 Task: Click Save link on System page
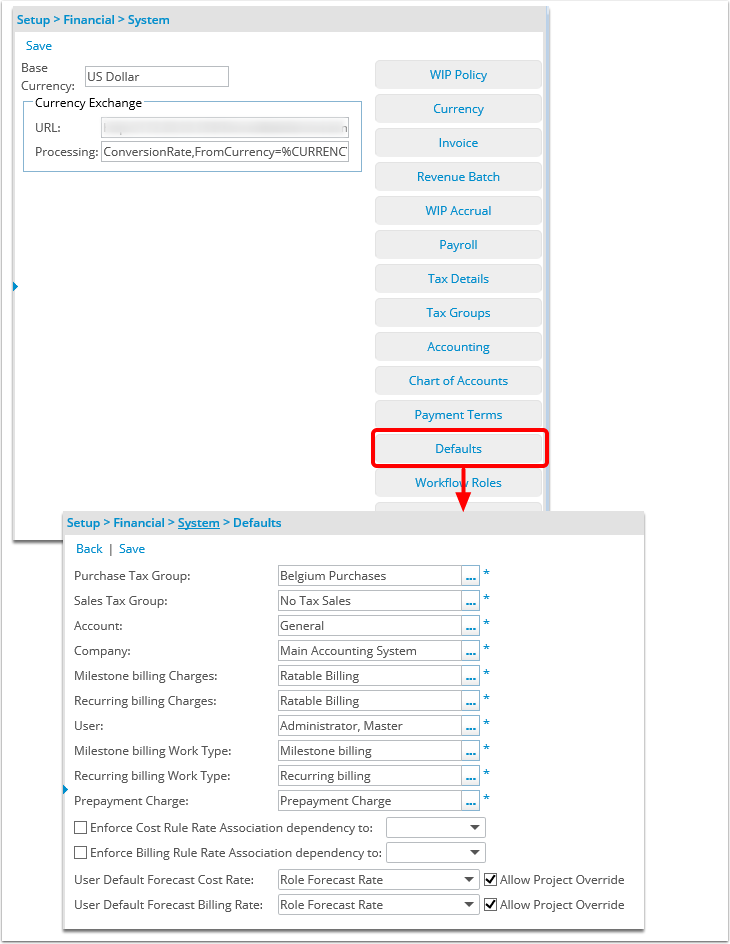coord(39,46)
